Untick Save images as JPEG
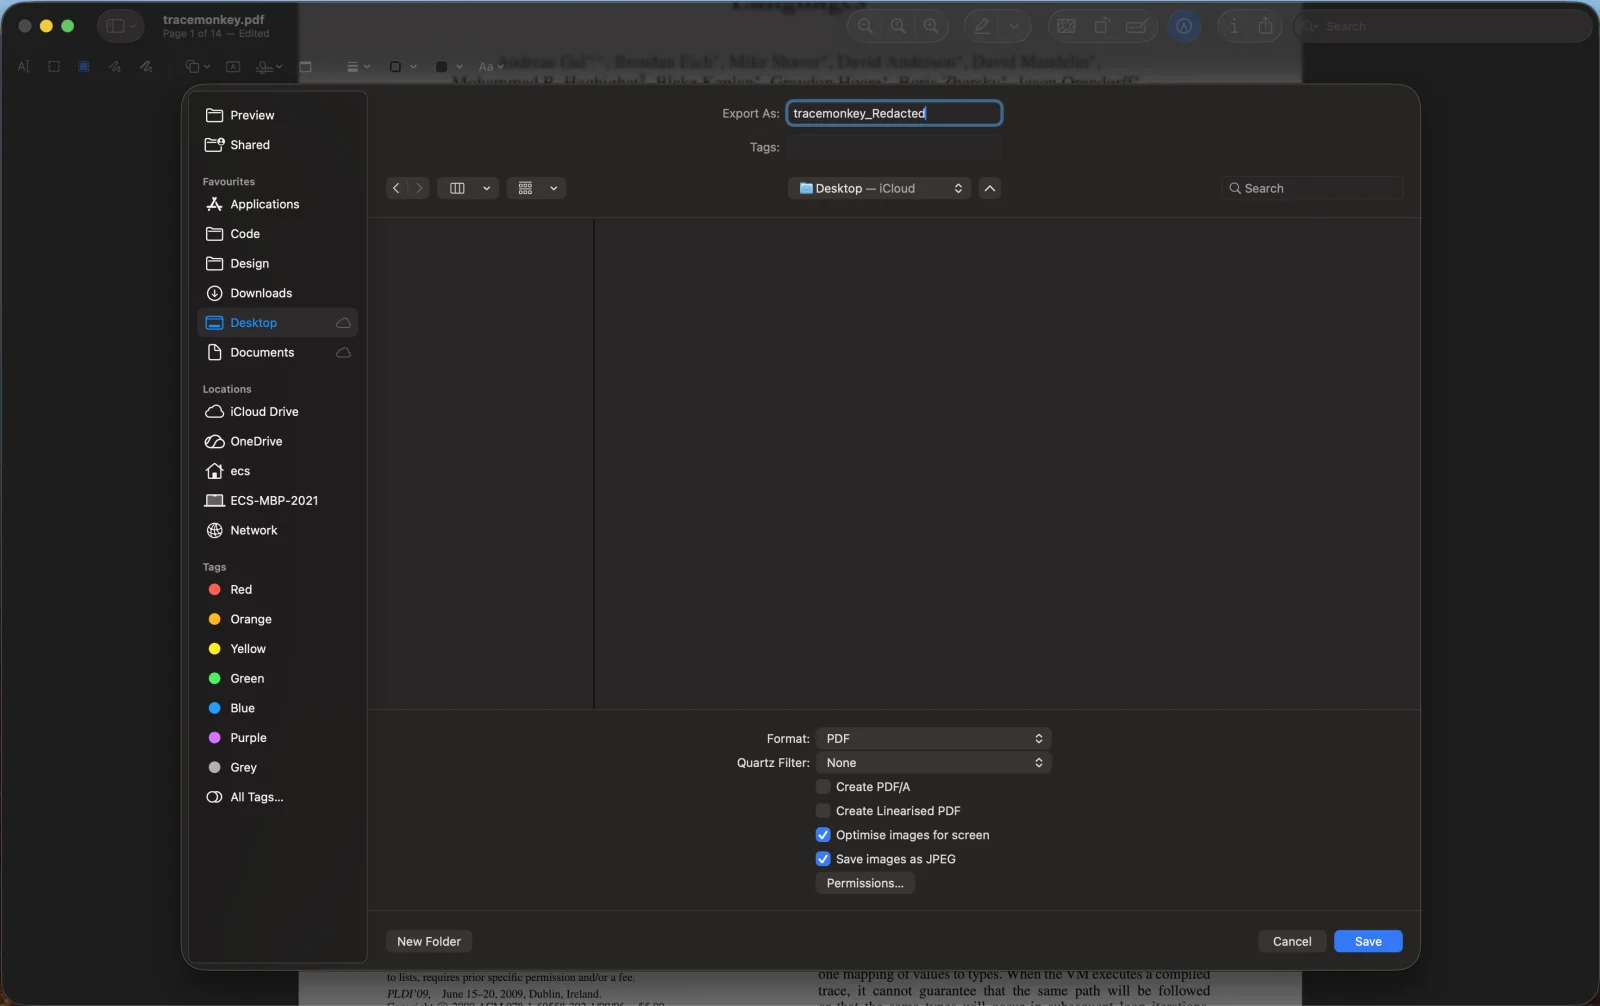Image resolution: width=1600 pixels, height=1006 pixels. click(823, 859)
